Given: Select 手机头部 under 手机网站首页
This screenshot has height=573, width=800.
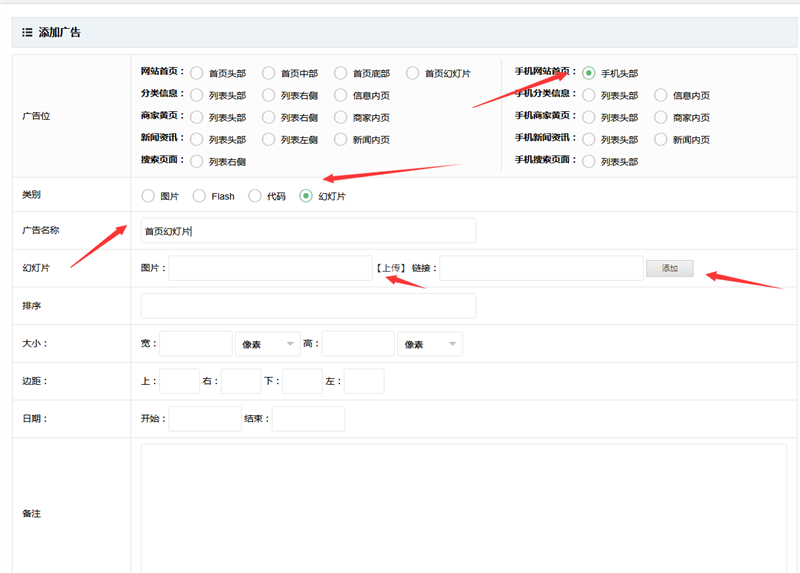Looking at the screenshot, I should 589,73.
